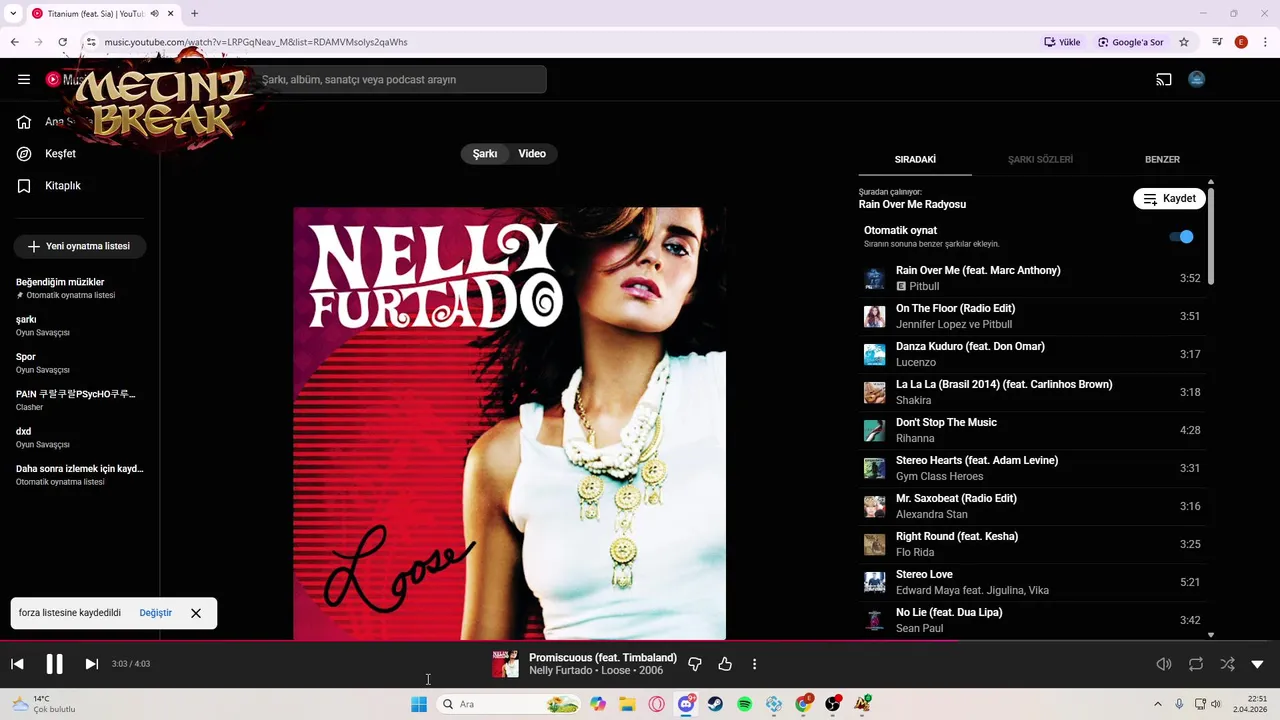This screenshot has width=1280, height=720.
Task: Go back in the browser
Action: click(14, 42)
